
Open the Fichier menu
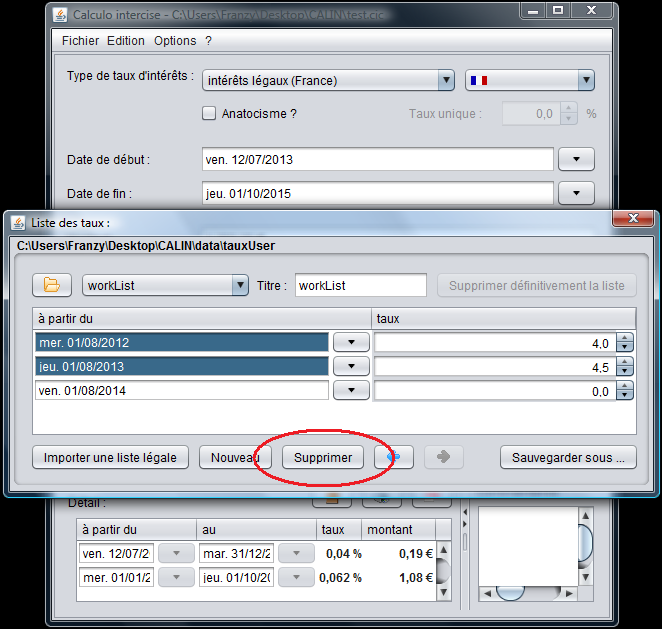(80, 41)
